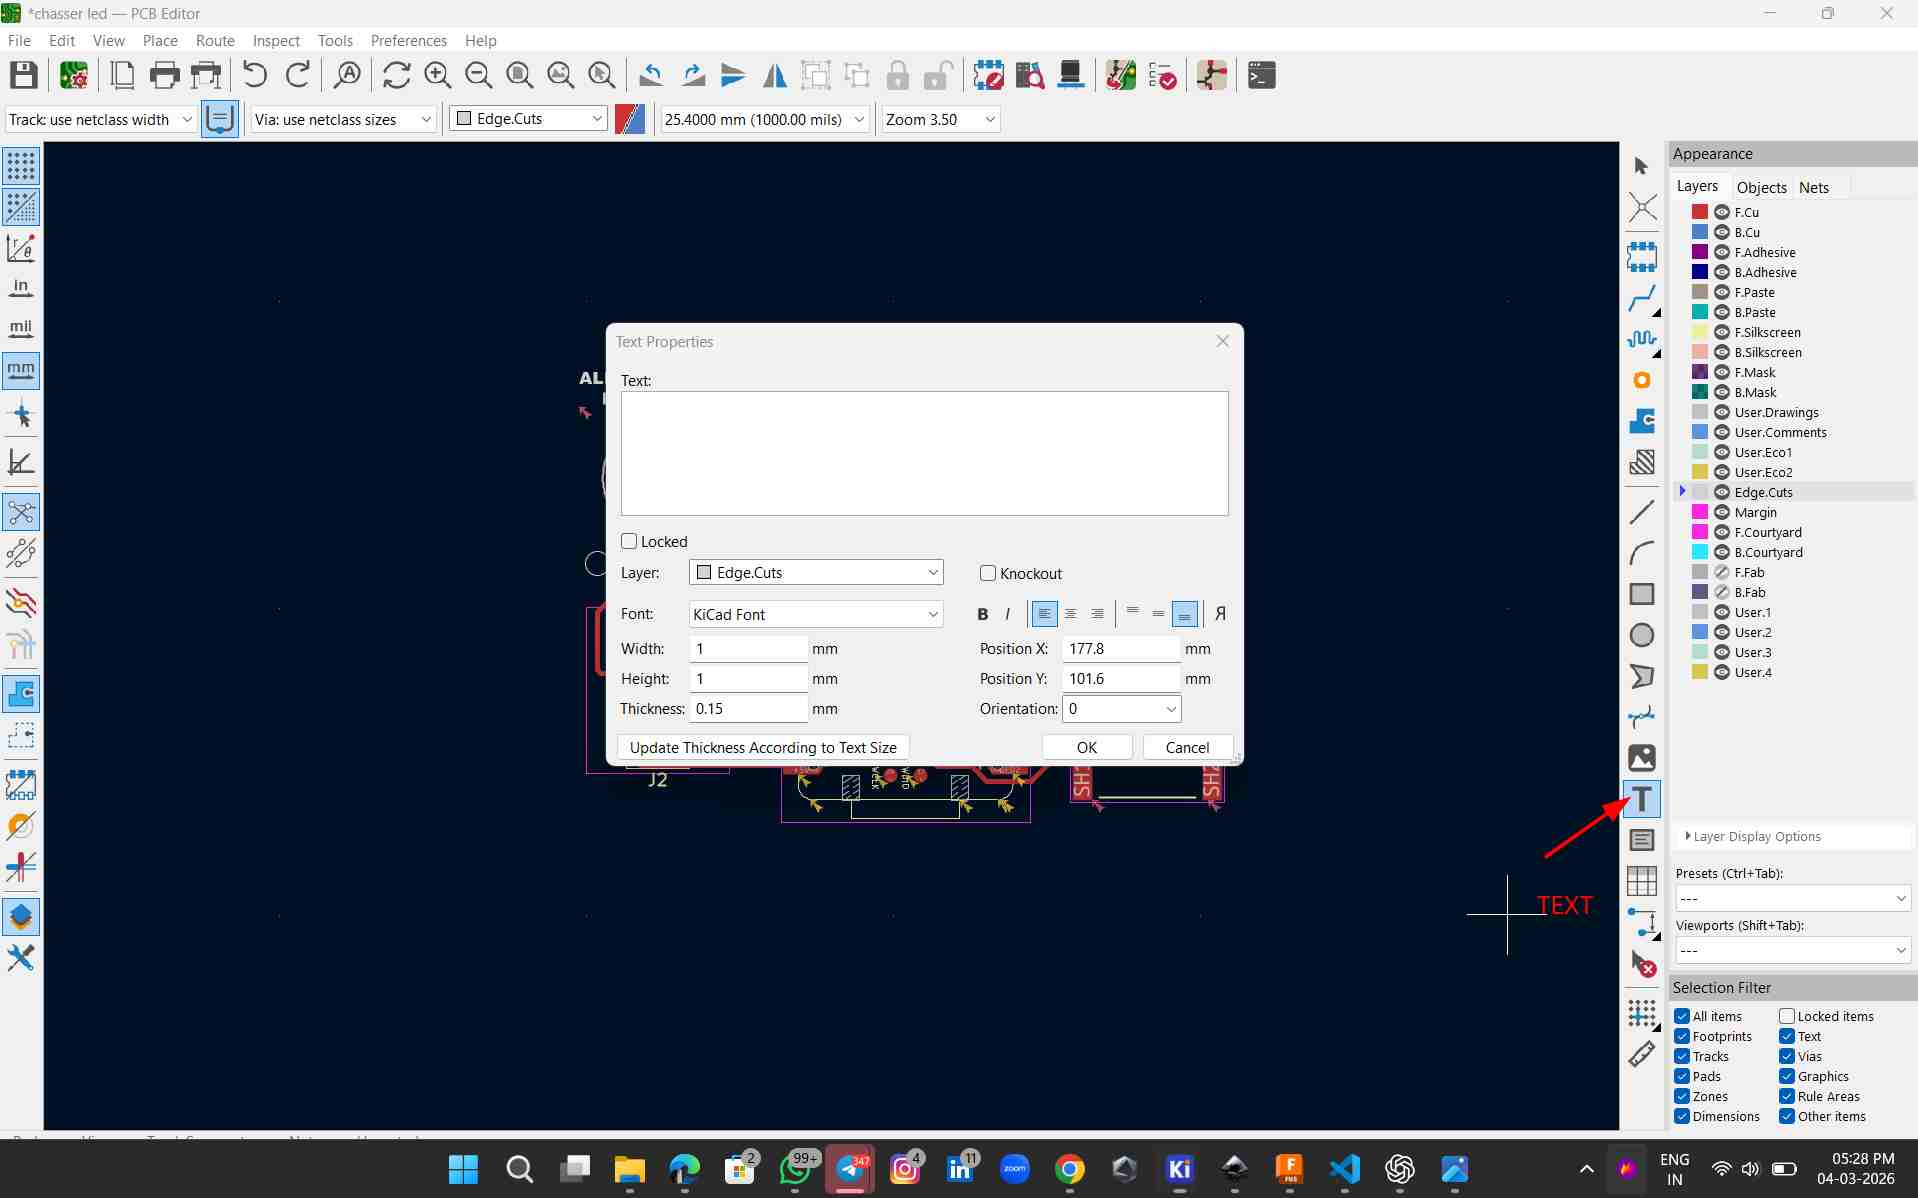Select the Draw Arc tool

[x=1642, y=553]
